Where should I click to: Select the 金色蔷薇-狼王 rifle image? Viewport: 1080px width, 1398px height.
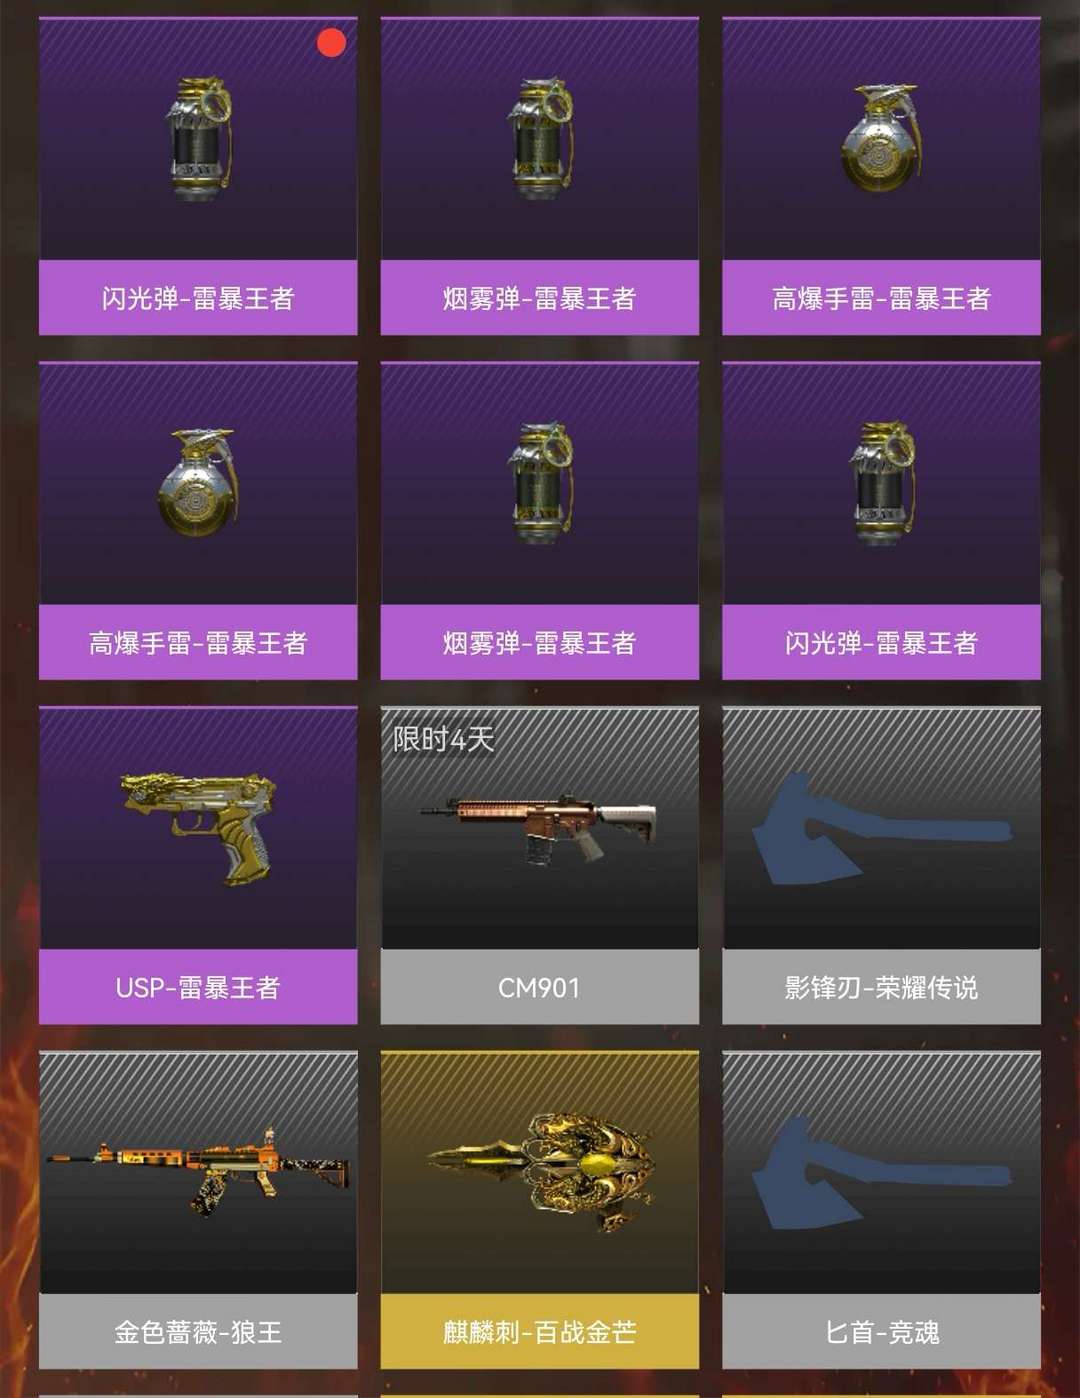(198, 1172)
